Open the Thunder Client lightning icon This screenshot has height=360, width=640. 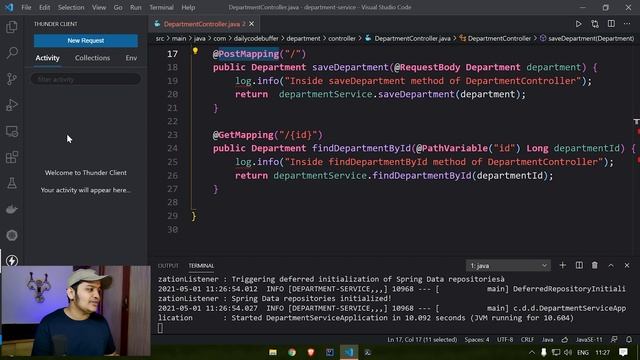(x=12, y=261)
